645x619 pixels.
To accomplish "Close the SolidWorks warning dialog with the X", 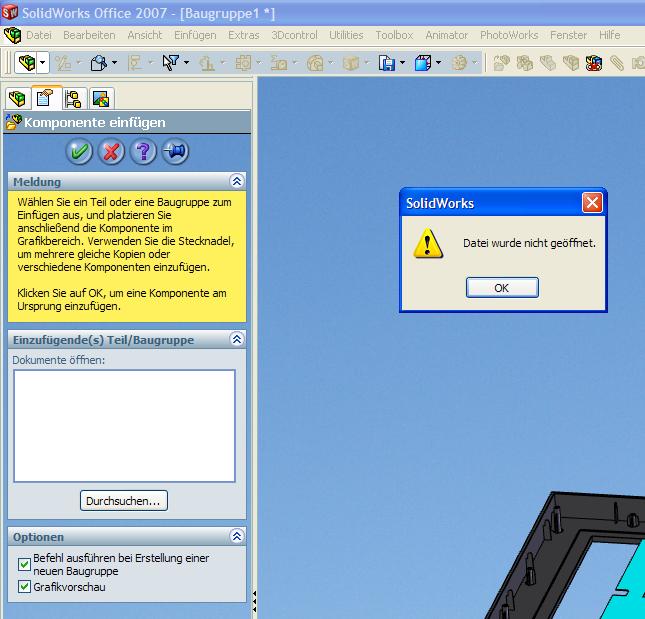I will click(592, 202).
